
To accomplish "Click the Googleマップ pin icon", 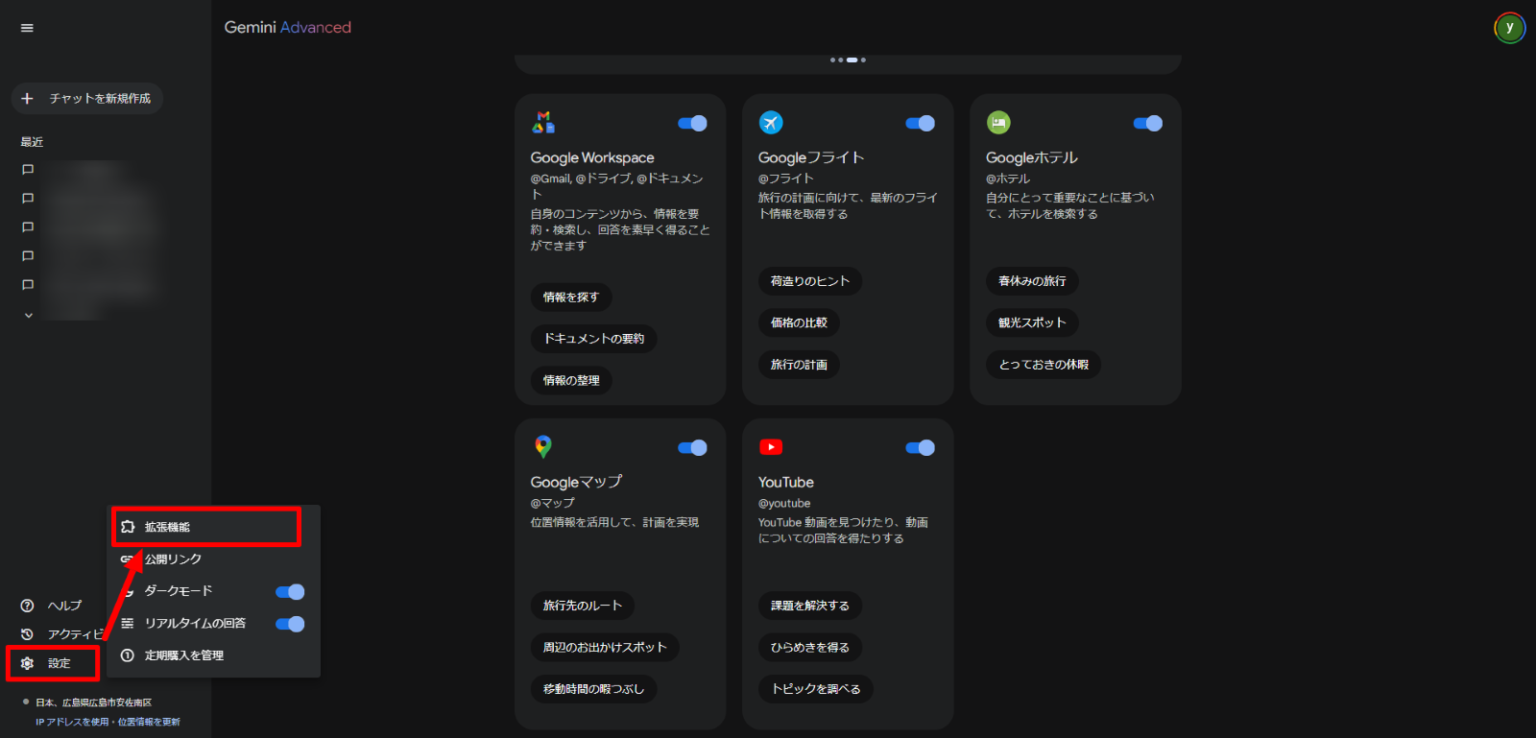I will 544,447.
